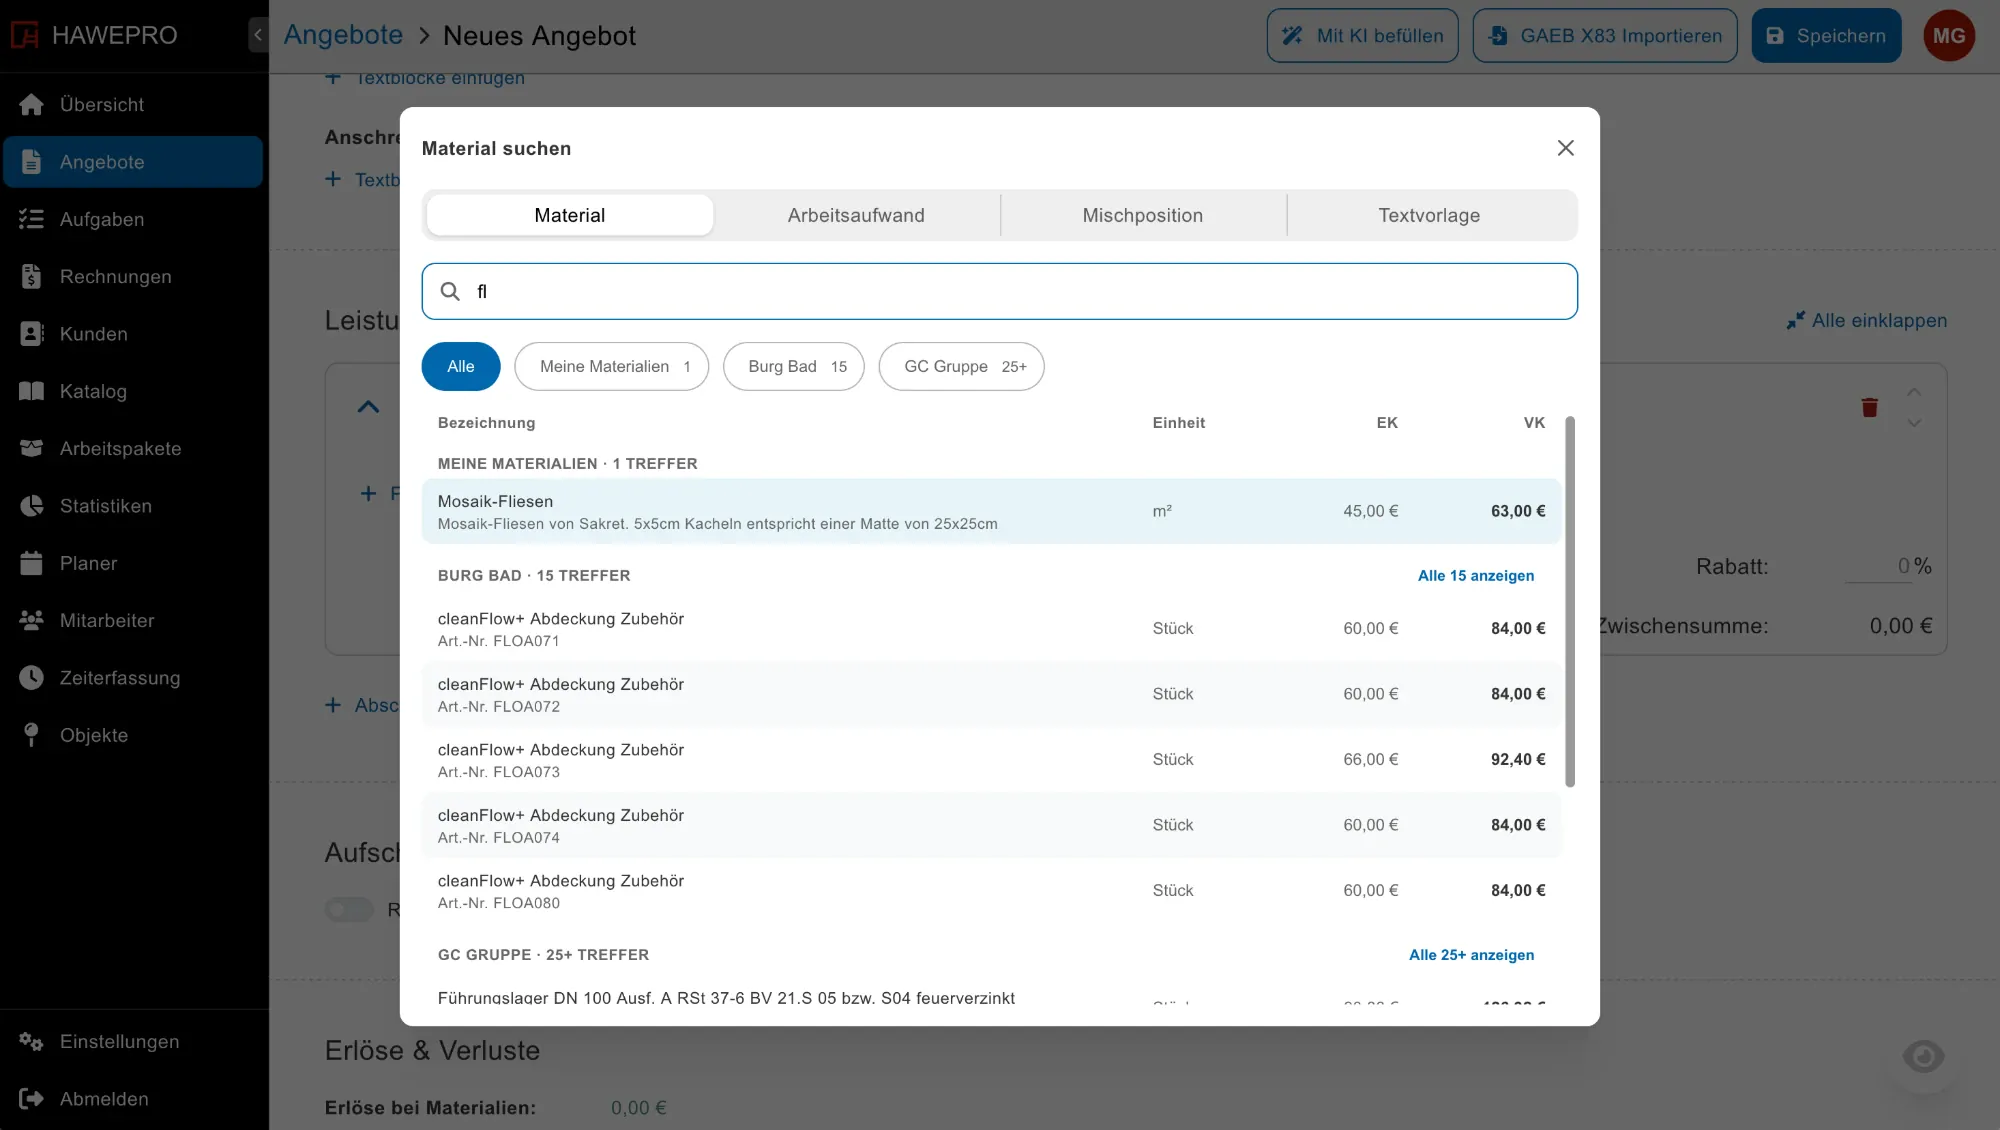Collapse the sidebar with the chevron
The height and width of the screenshot is (1130, 2000).
pyautogui.click(x=258, y=35)
